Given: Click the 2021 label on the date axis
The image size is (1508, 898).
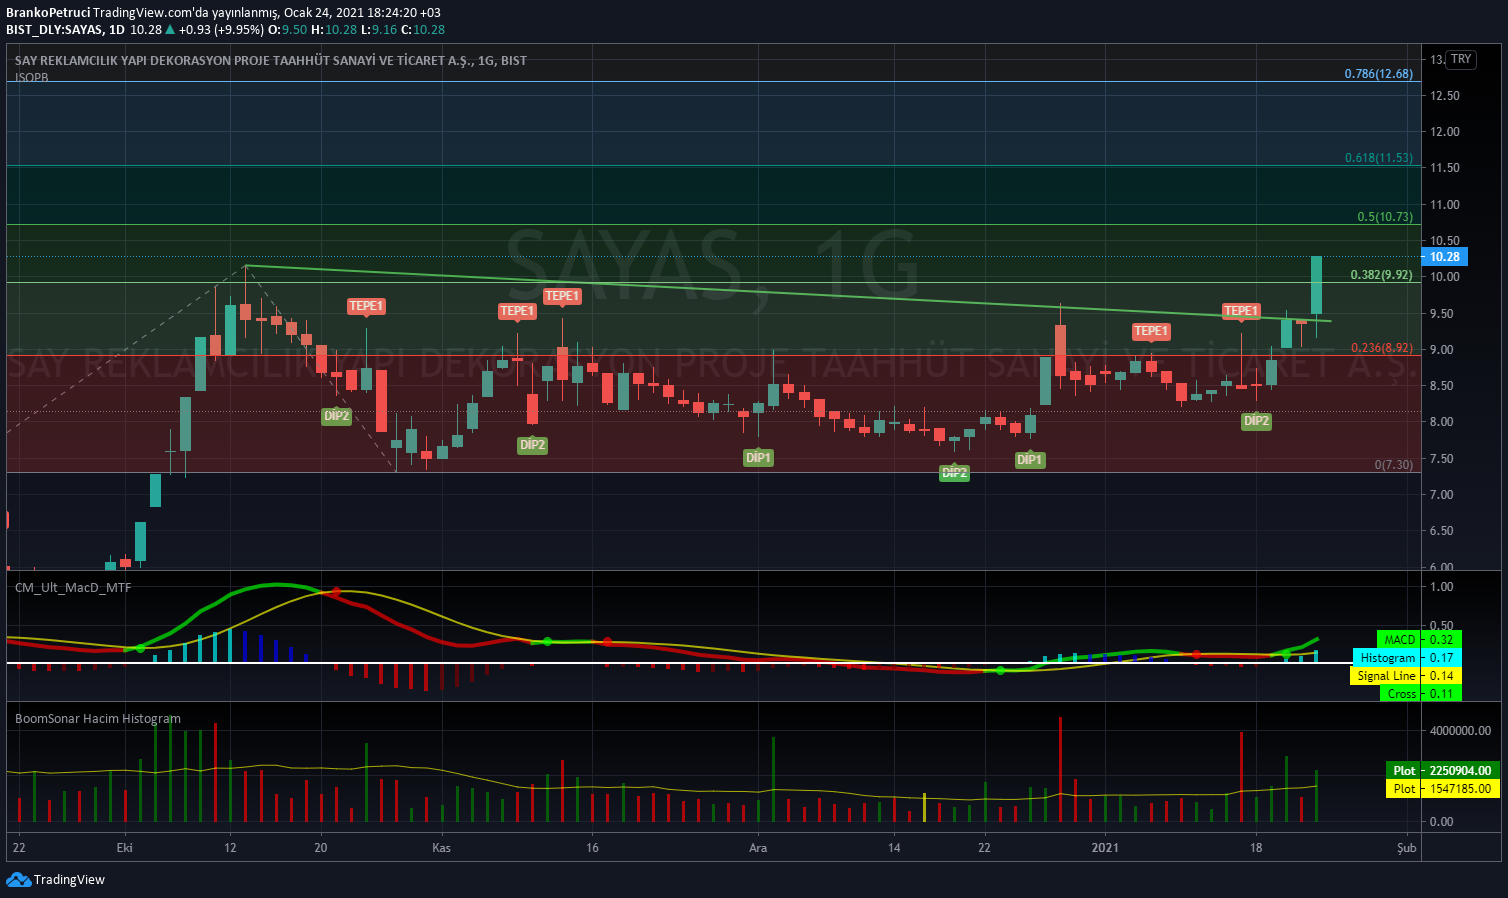Looking at the screenshot, I should (1105, 848).
